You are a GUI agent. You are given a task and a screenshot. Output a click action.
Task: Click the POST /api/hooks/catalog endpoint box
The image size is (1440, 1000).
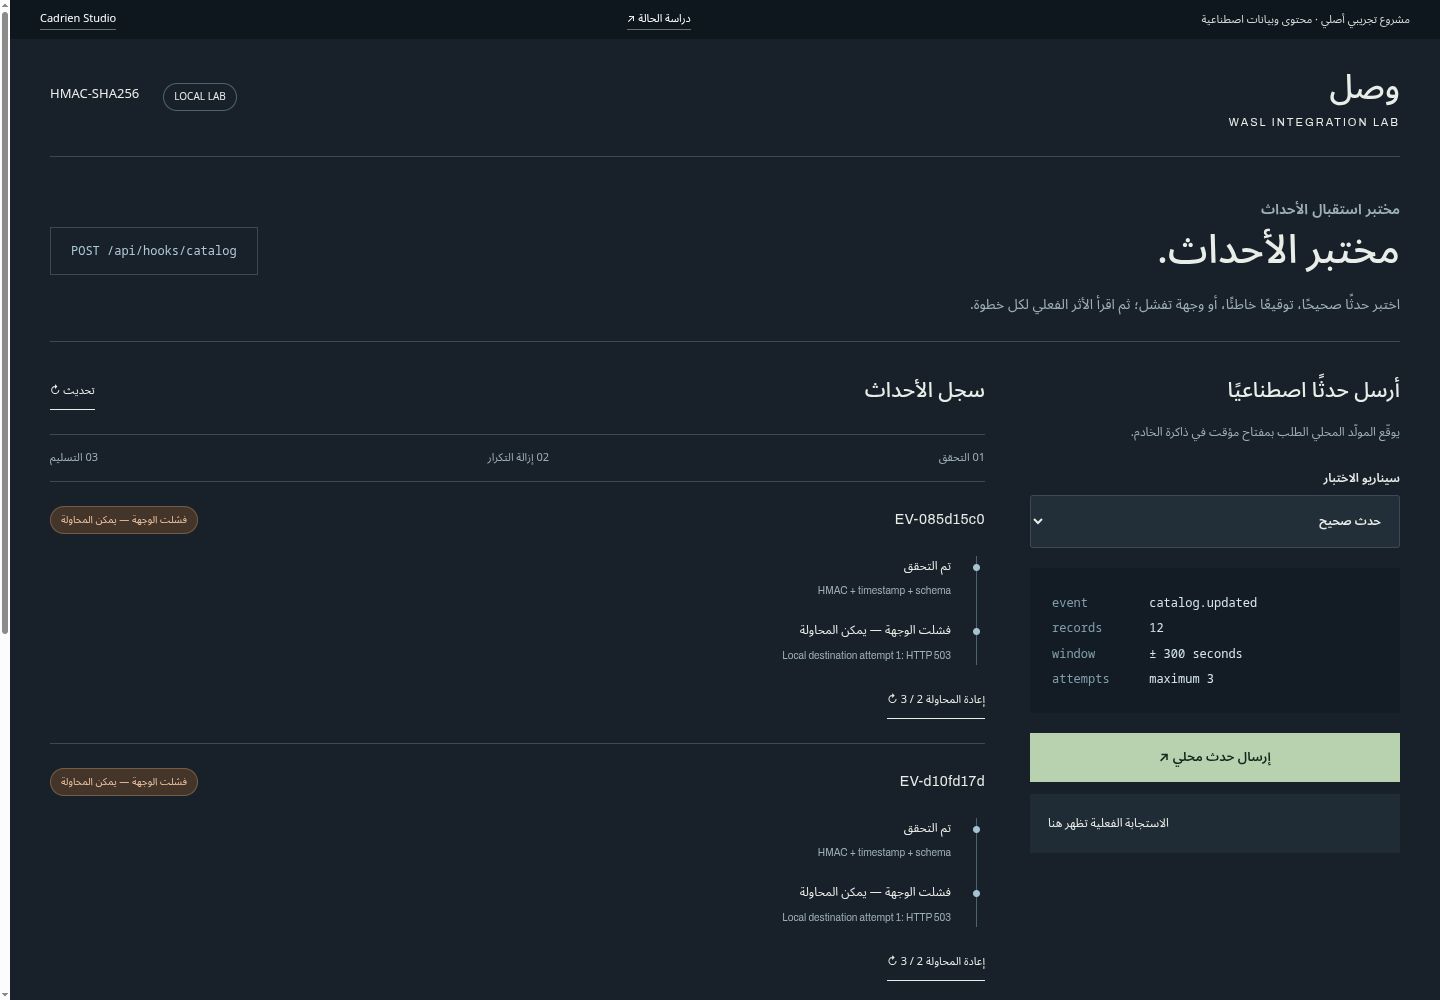click(154, 251)
